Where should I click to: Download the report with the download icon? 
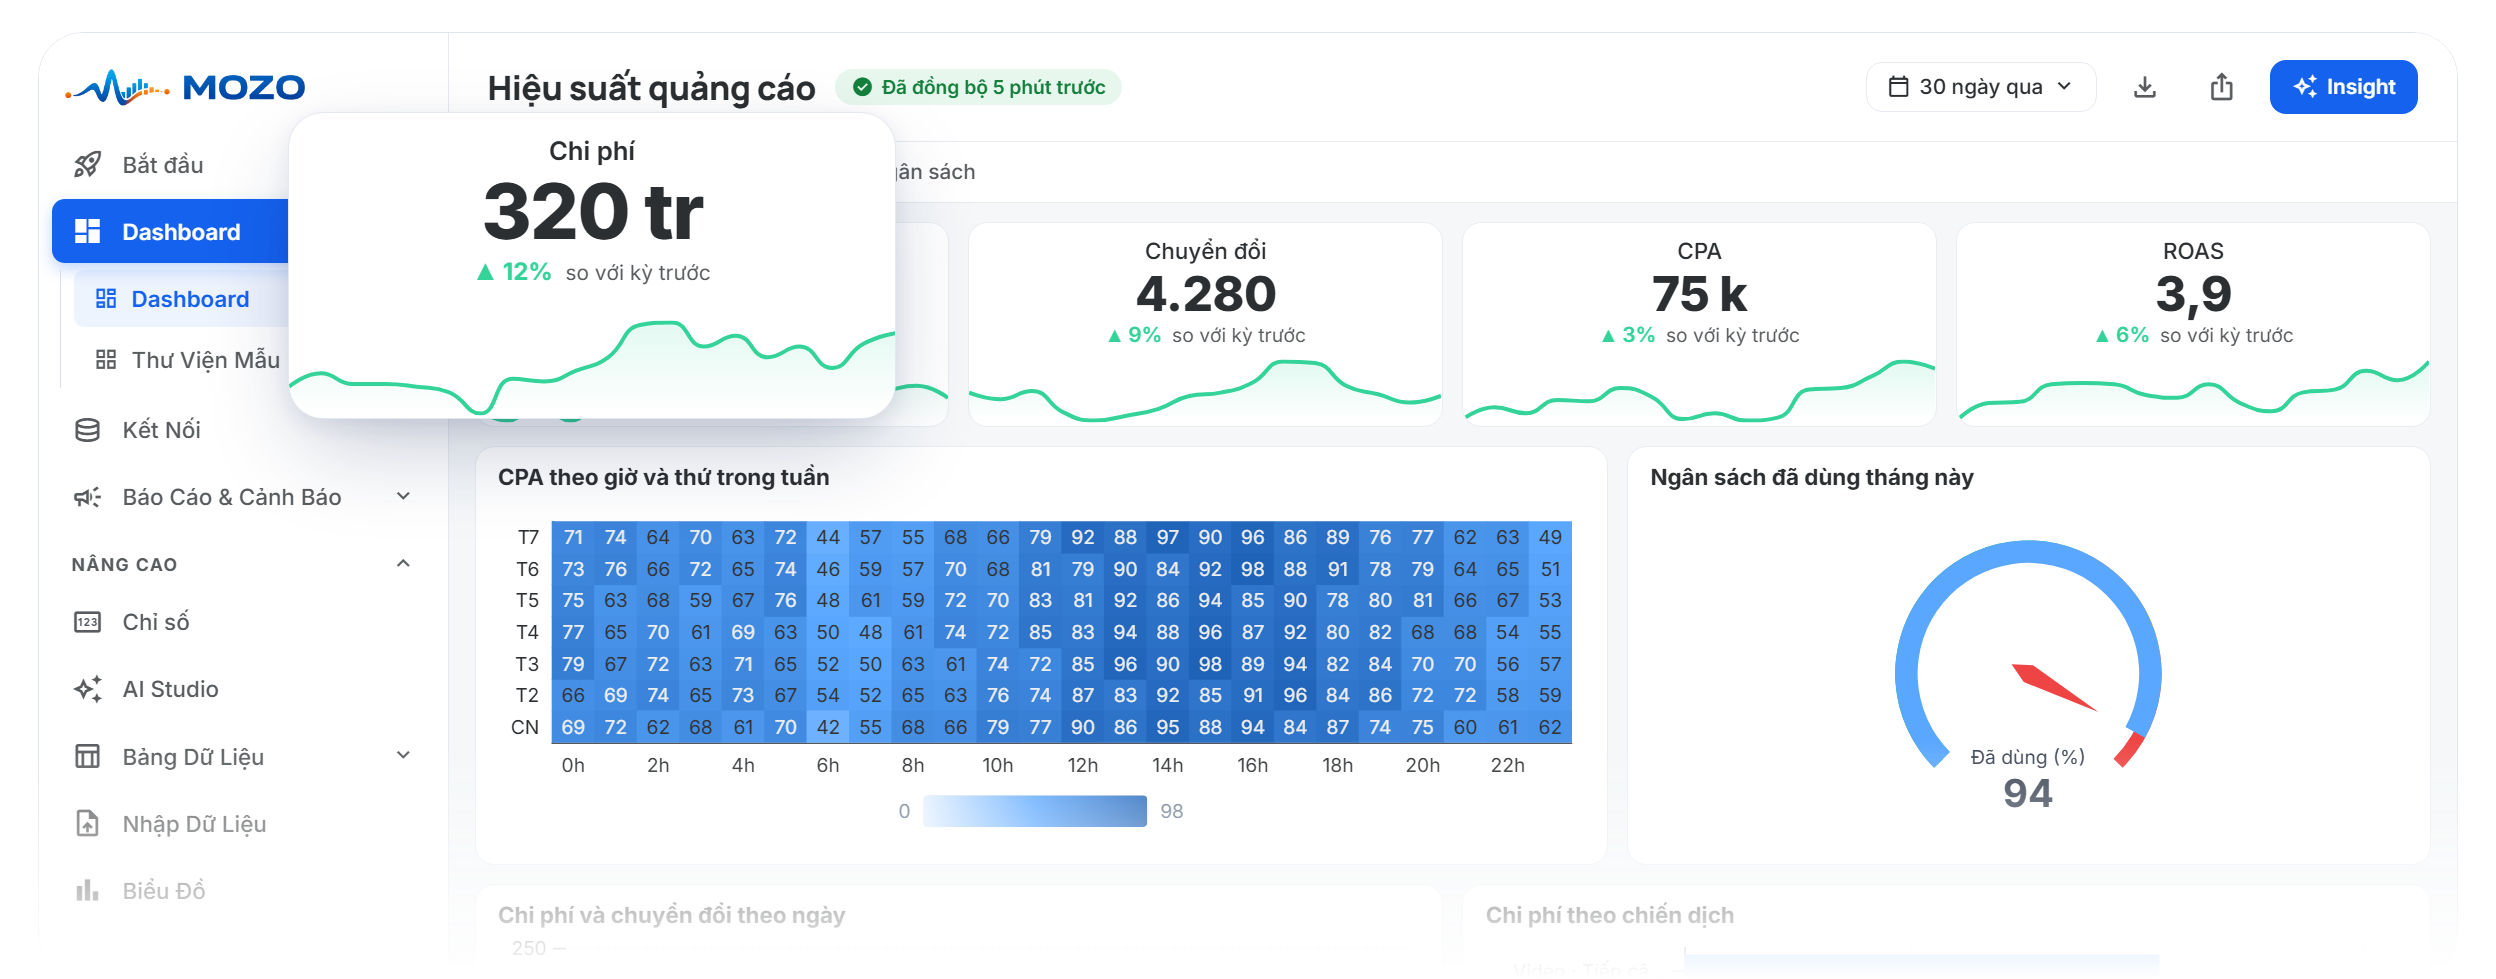2145,87
